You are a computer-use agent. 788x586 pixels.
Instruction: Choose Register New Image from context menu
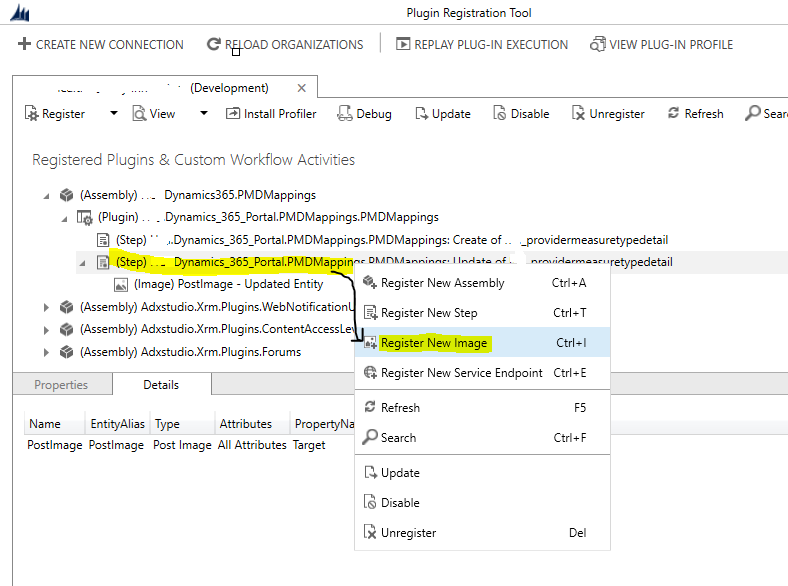click(434, 343)
